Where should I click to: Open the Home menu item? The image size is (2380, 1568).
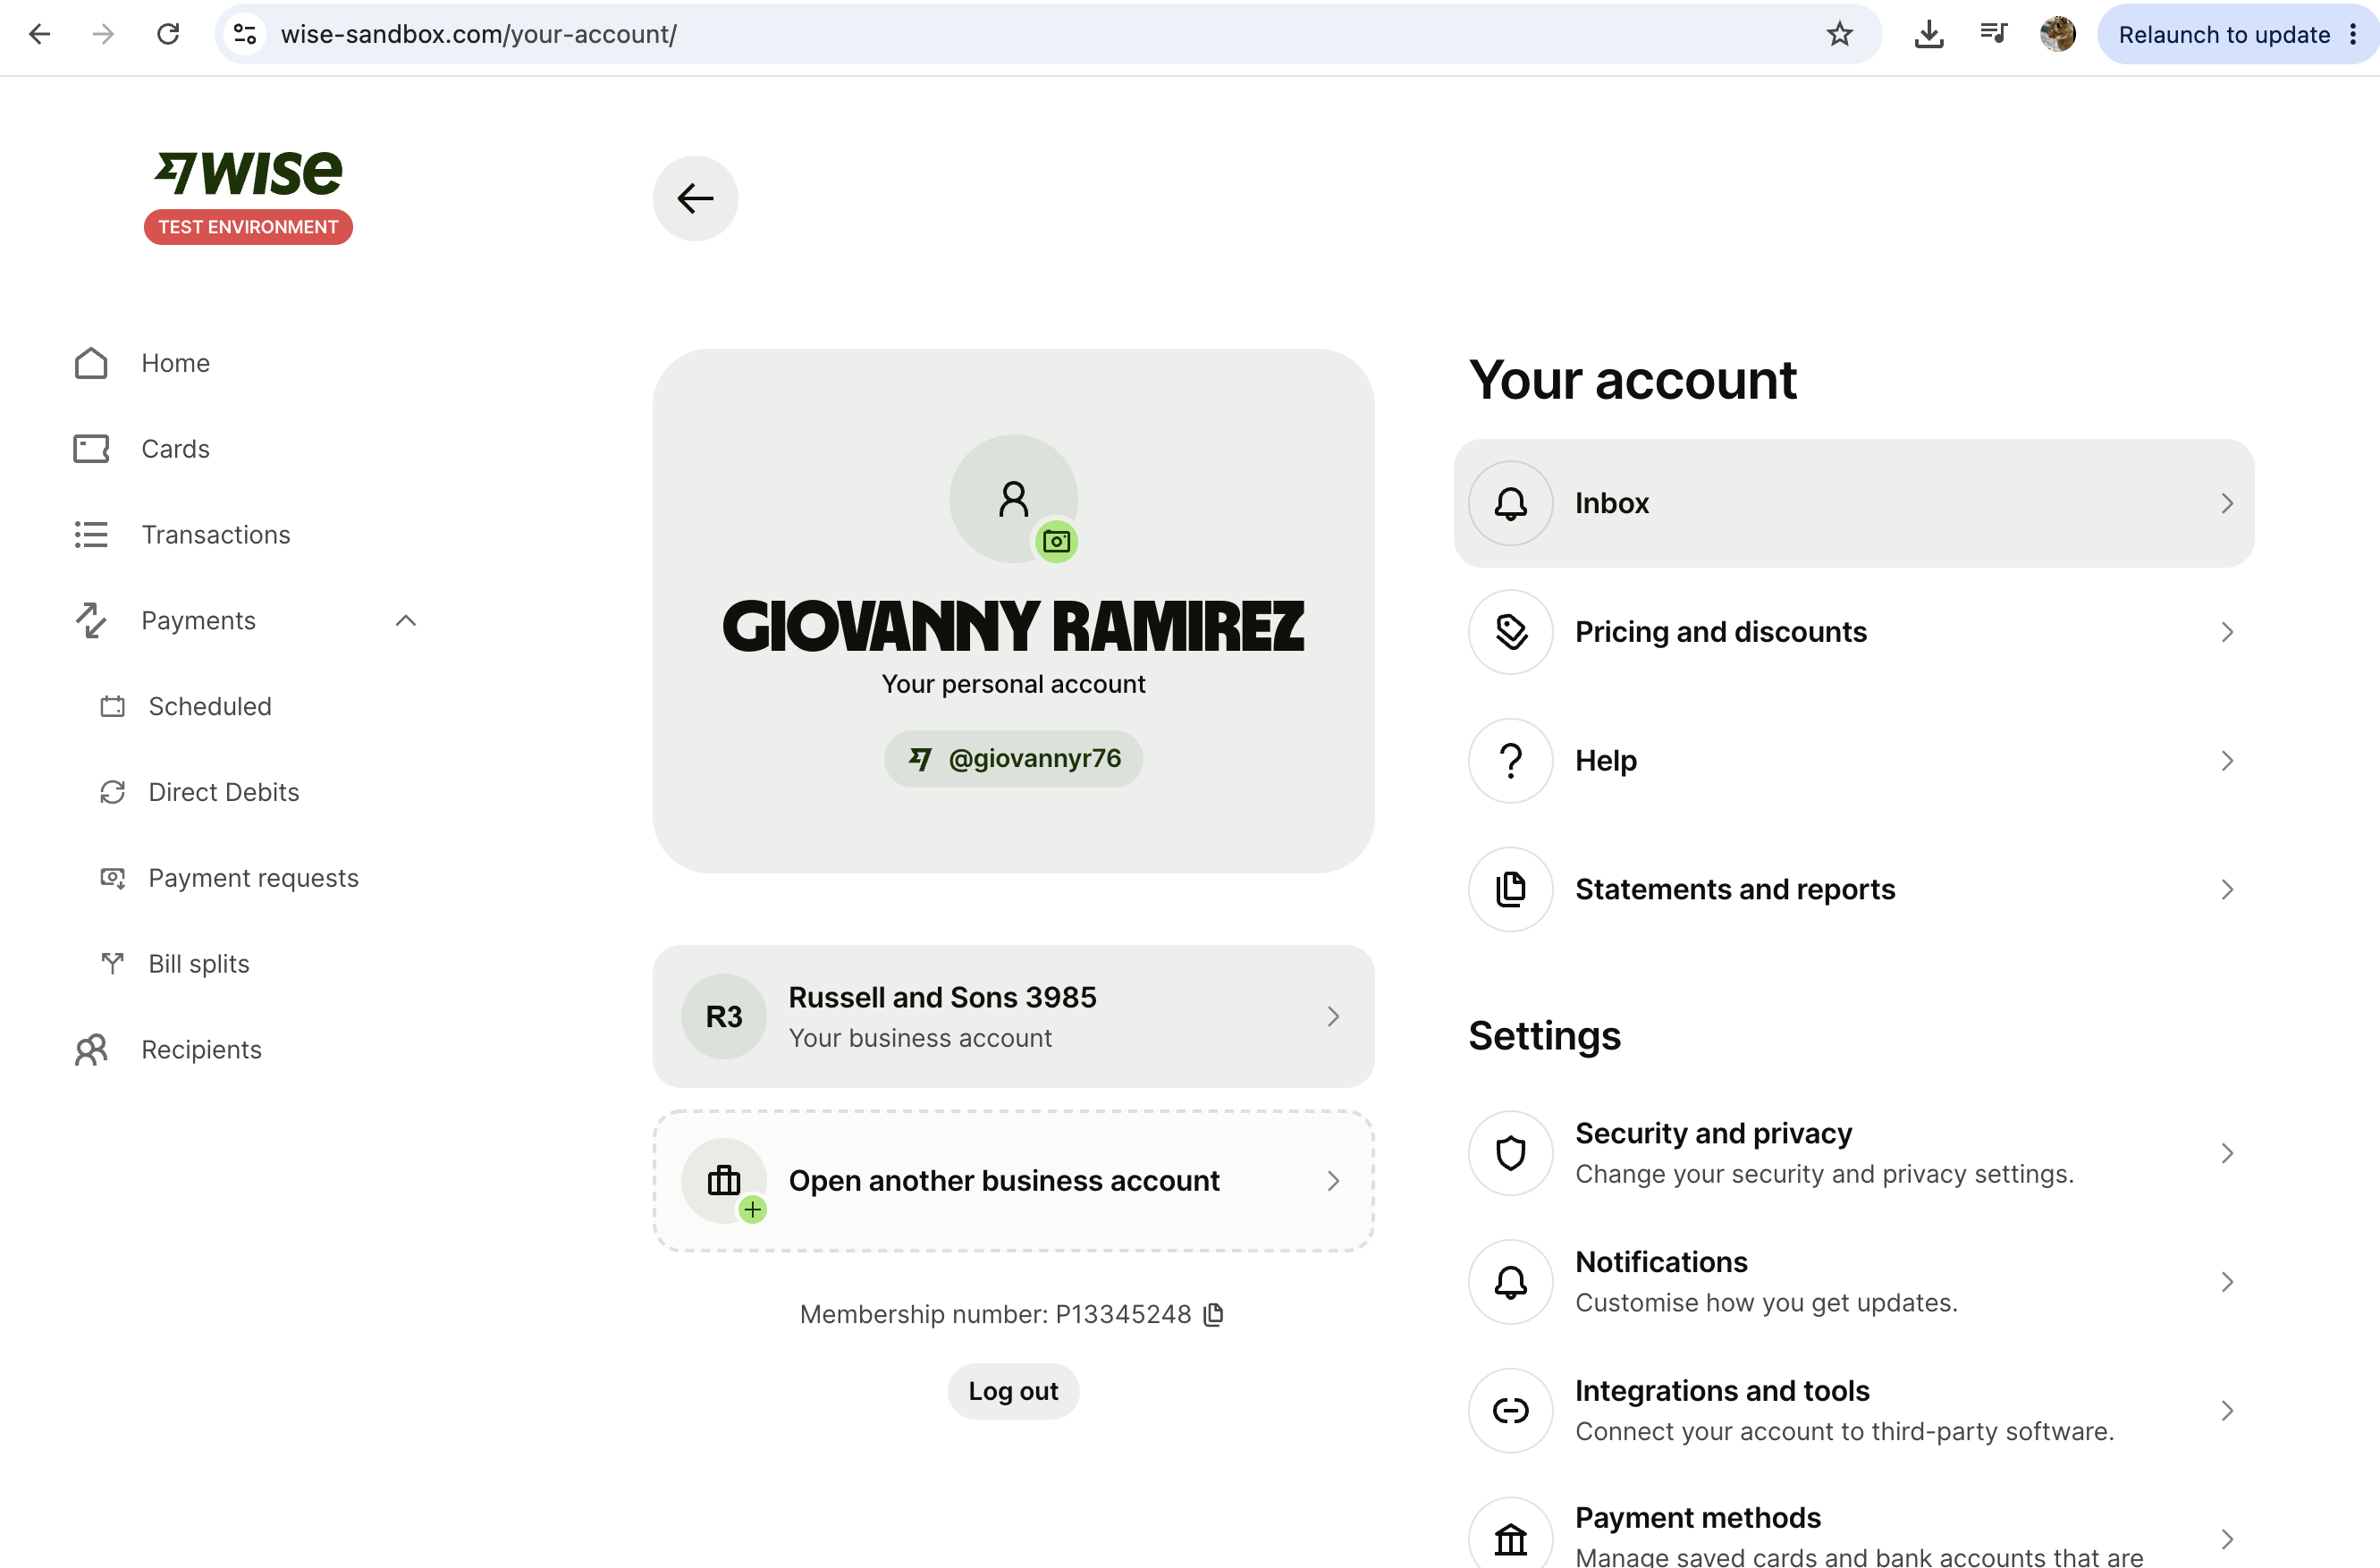click(x=175, y=363)
